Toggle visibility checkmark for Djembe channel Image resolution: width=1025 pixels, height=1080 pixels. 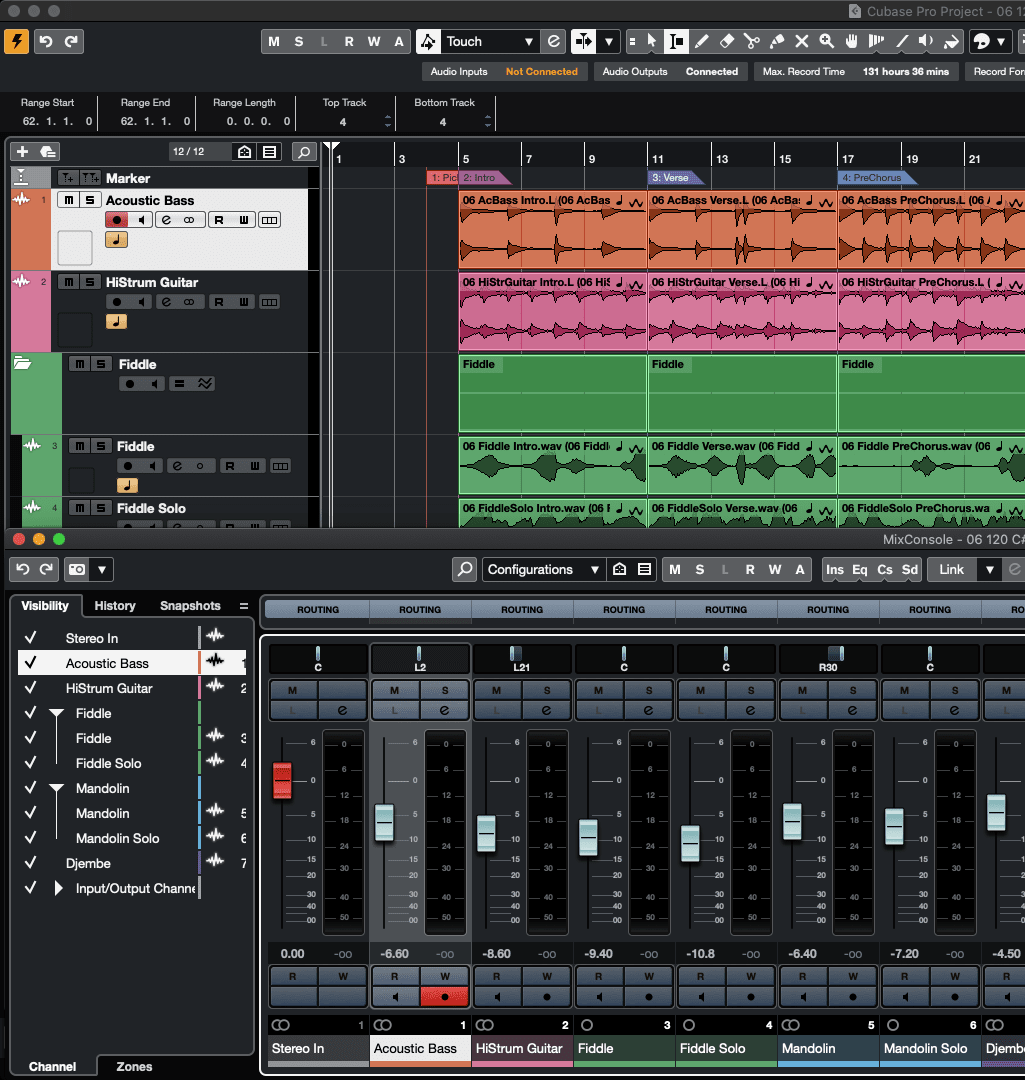[x=31, y=863]
